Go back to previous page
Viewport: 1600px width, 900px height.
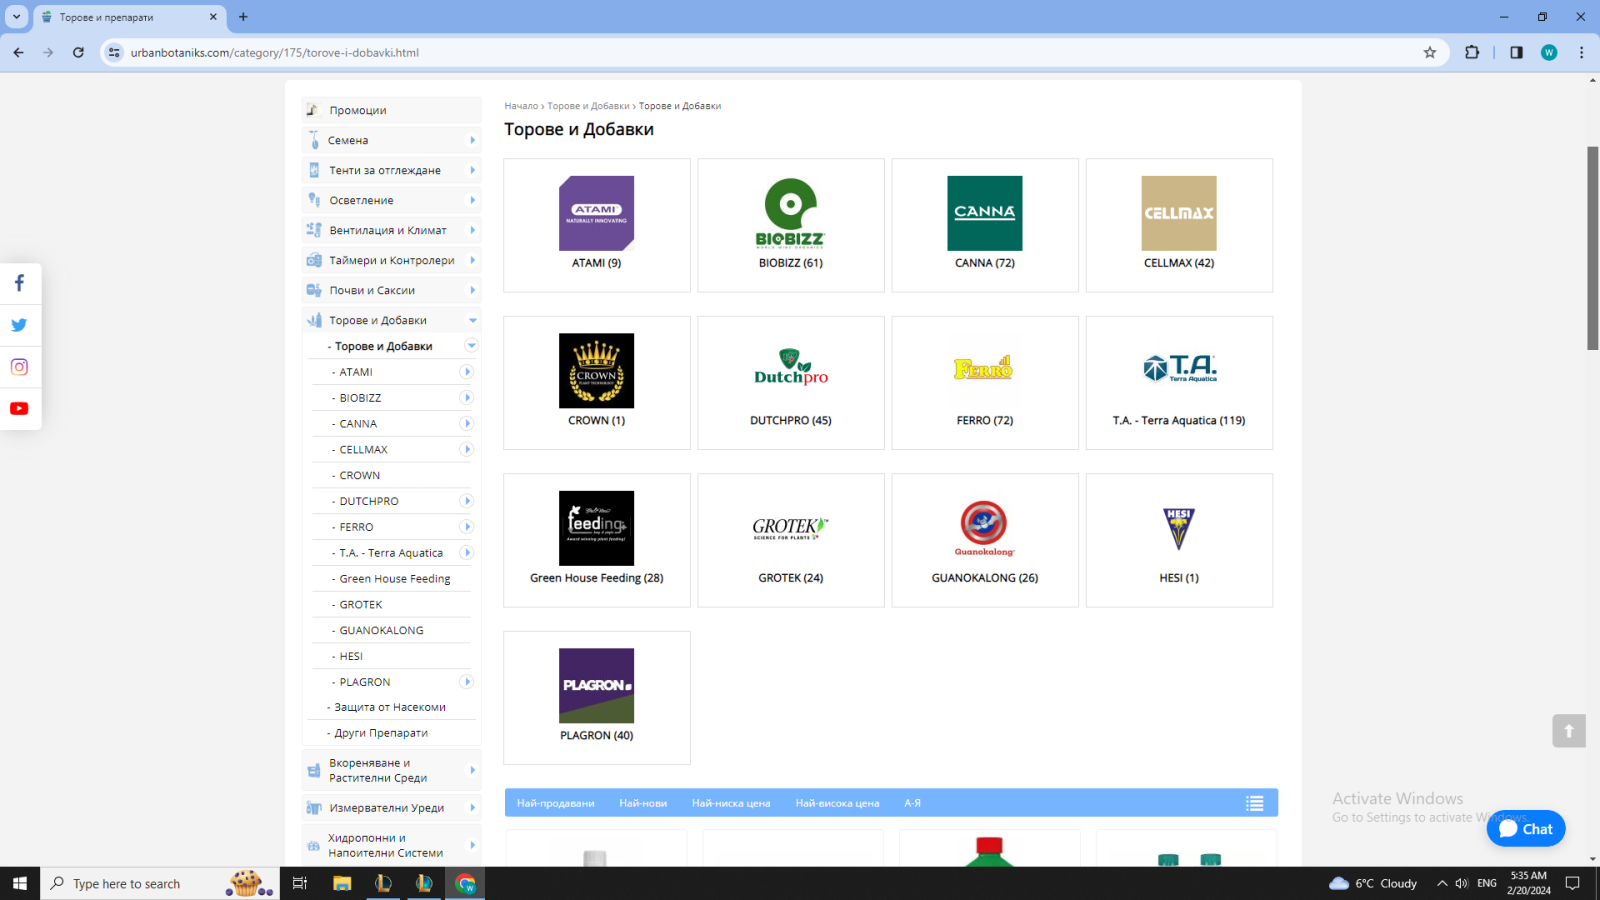(x=18, y=53)
